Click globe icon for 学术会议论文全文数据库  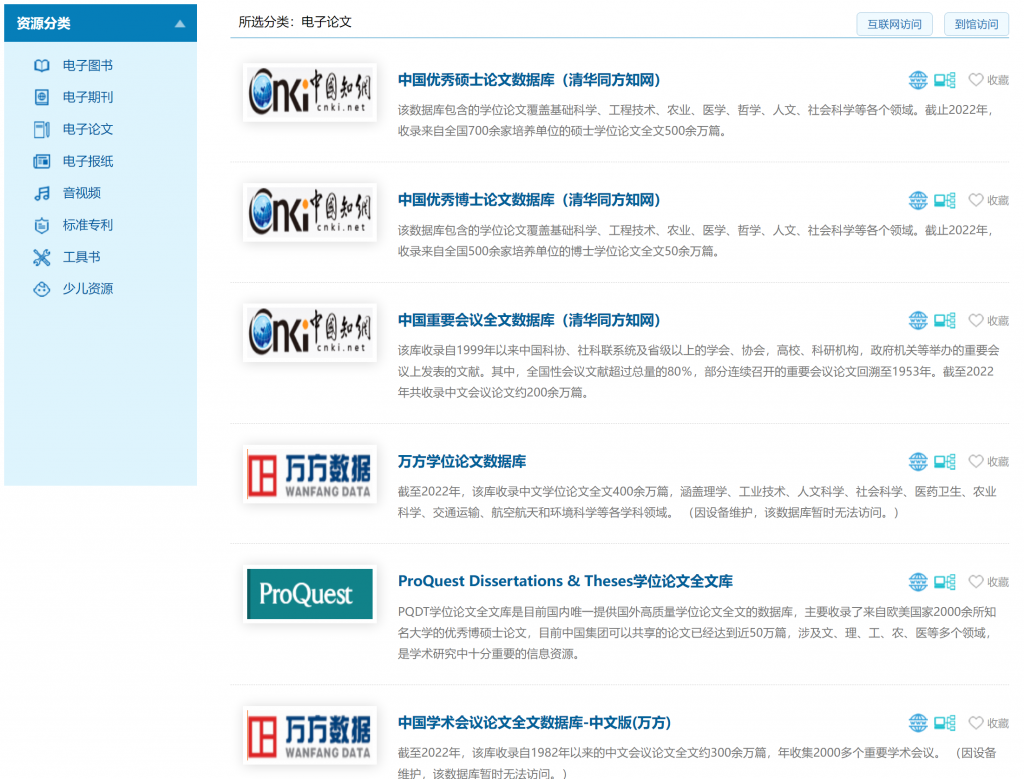point(918,723)
